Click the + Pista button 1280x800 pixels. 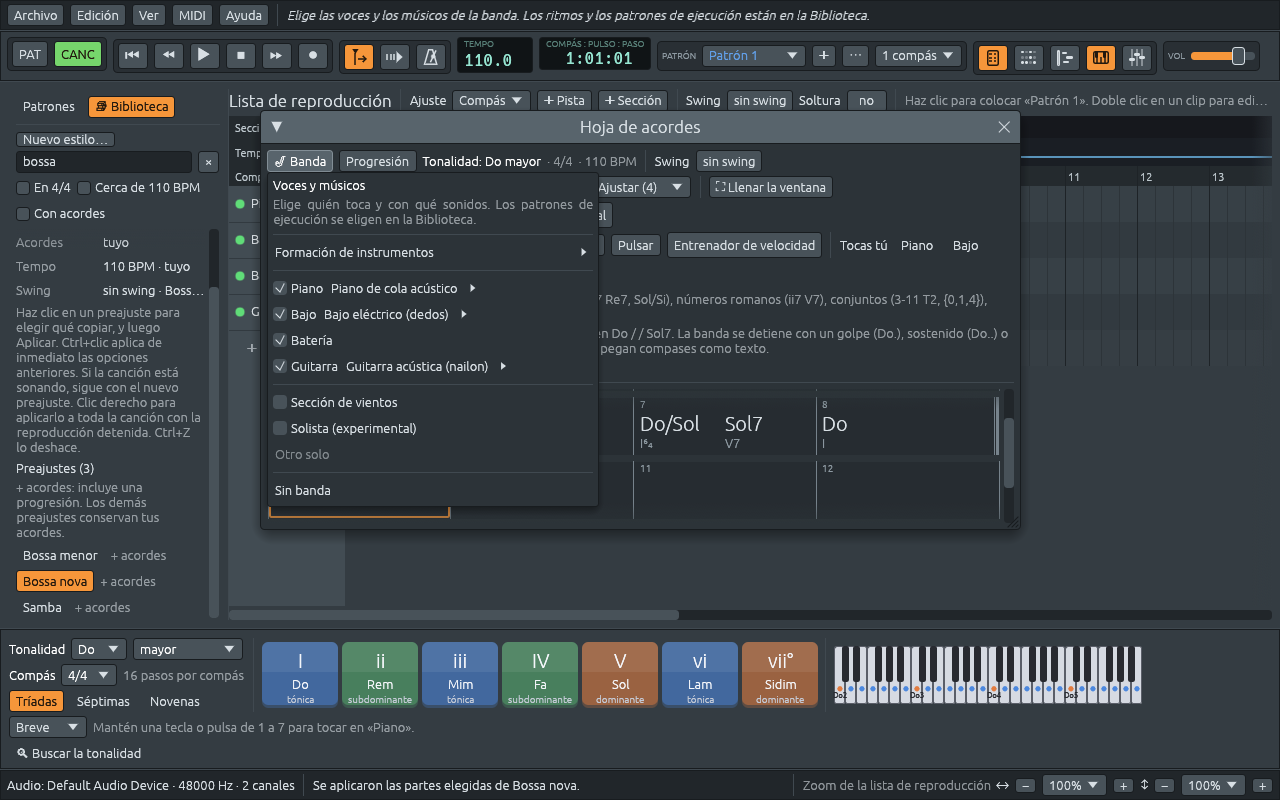click(564, 101)
